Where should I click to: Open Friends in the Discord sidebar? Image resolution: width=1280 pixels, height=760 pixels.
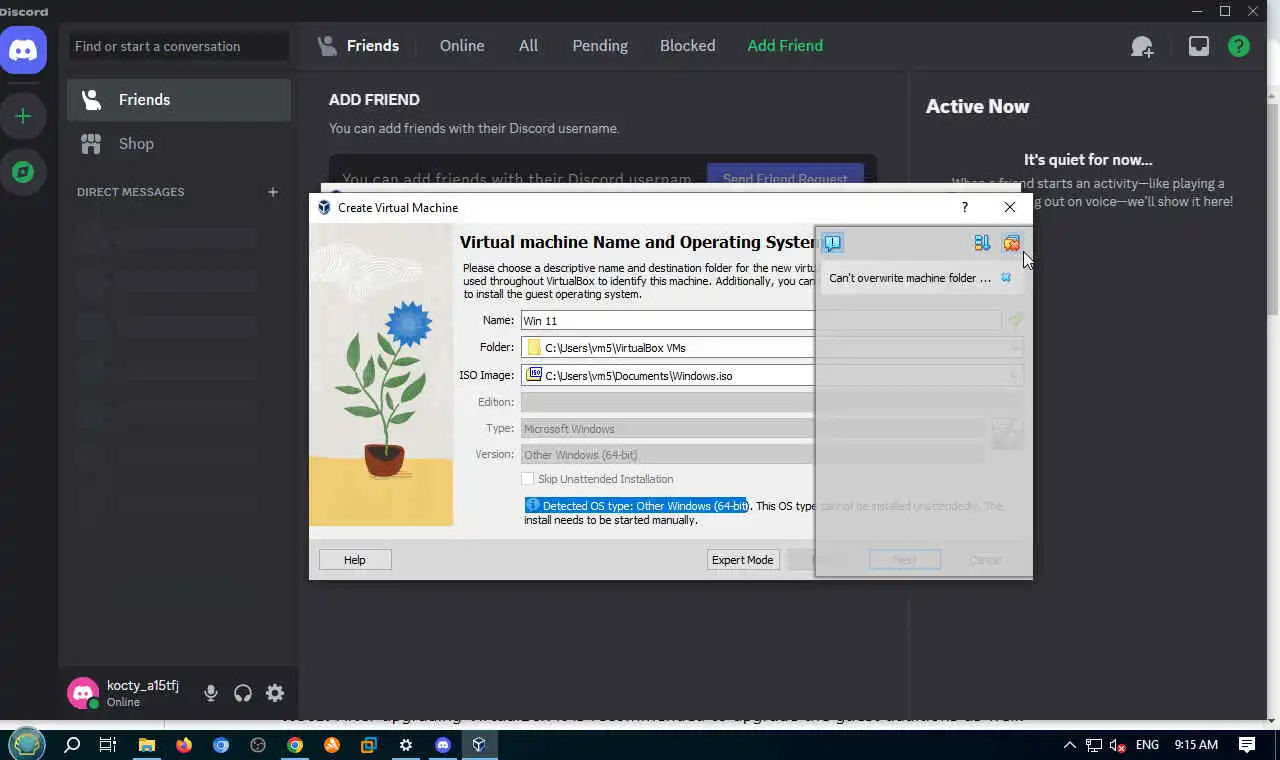click(179, 100)
